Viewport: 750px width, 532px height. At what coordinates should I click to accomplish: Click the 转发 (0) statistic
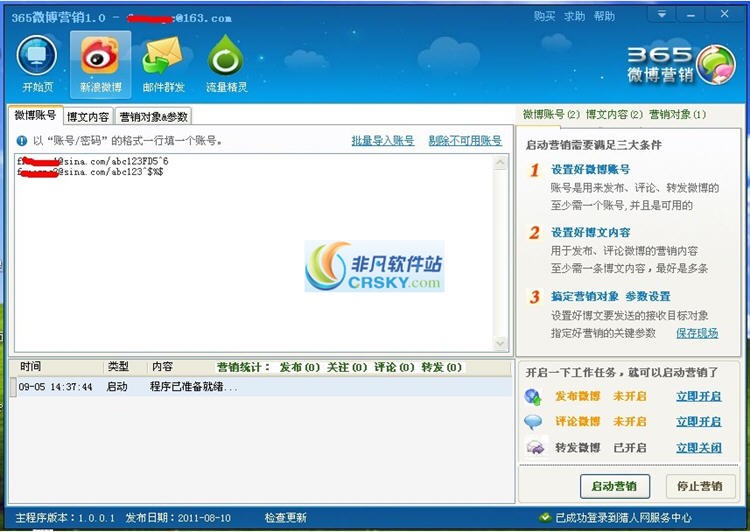pos(441,367)
